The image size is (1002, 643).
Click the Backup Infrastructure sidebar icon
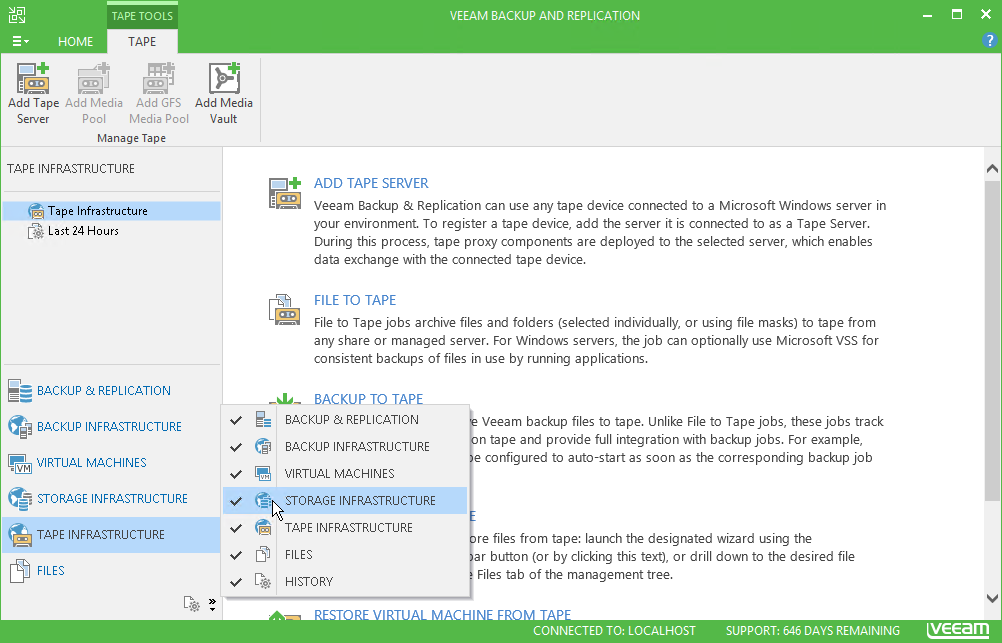[20, 426]
